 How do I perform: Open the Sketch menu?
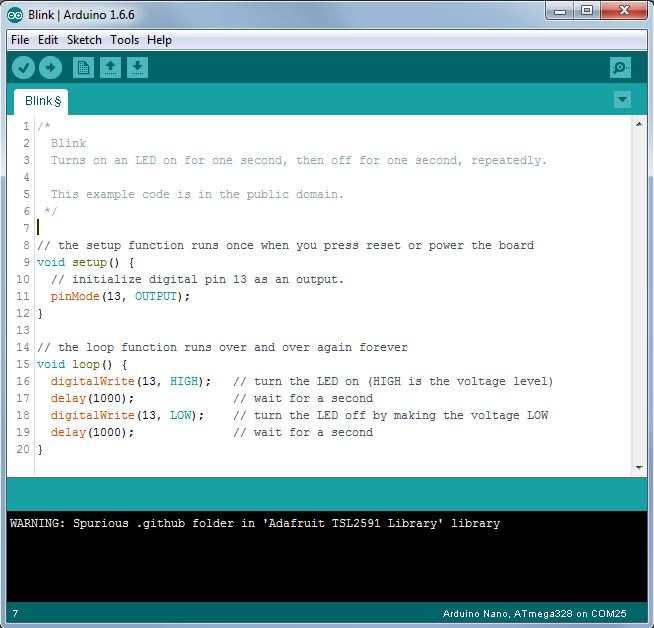(84, 40)
